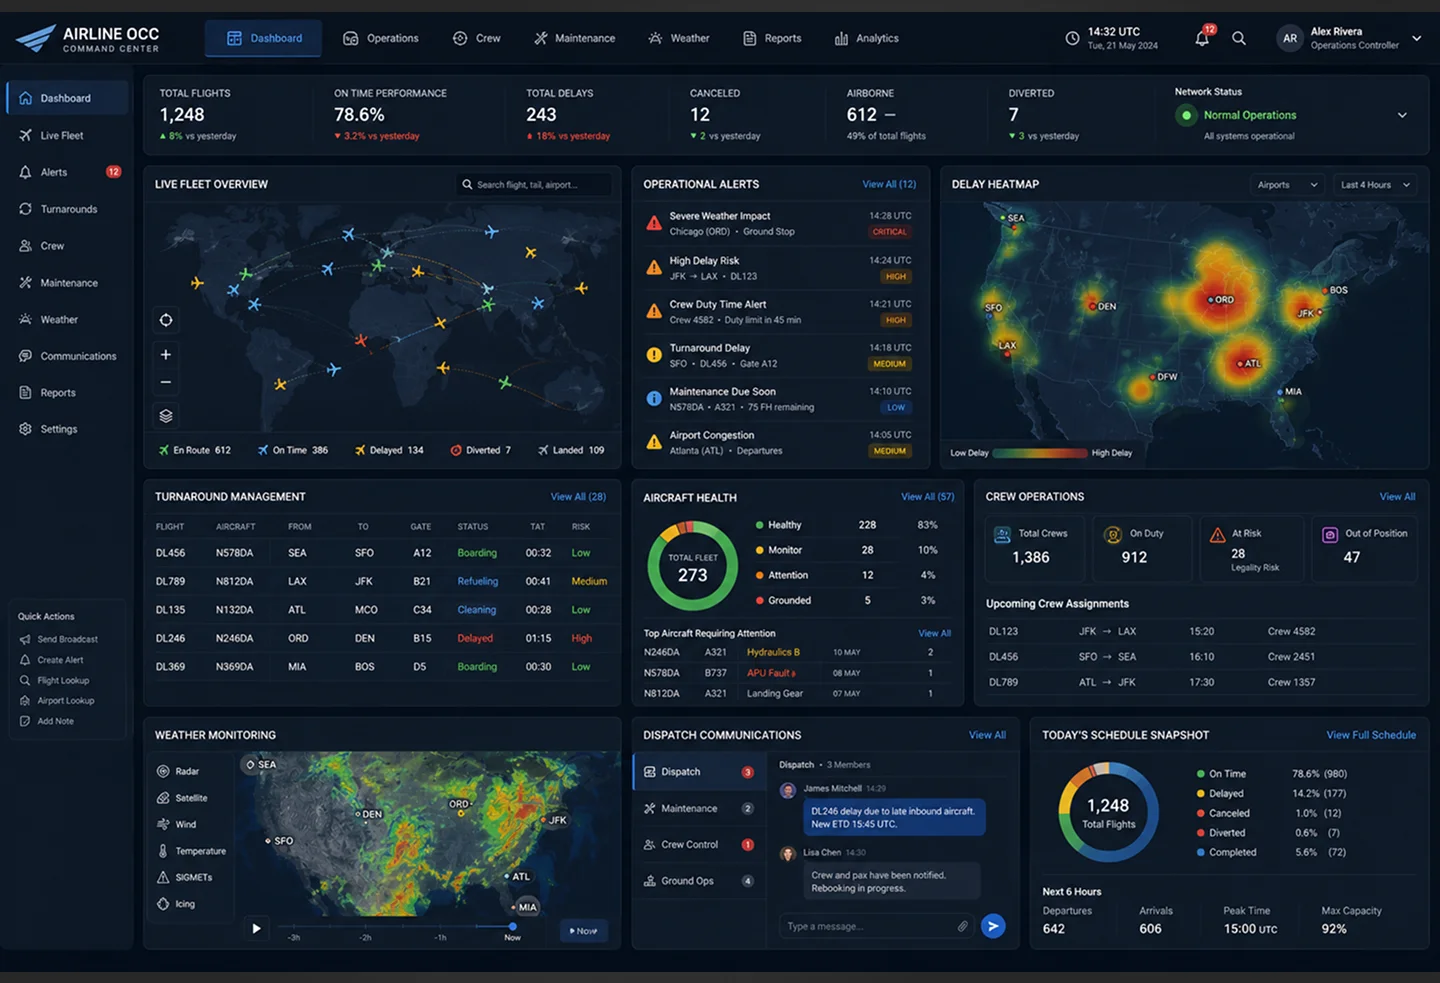Click the DL246 turnaround row
This screenshot has width=1440, height=983.
click(382, 638)
